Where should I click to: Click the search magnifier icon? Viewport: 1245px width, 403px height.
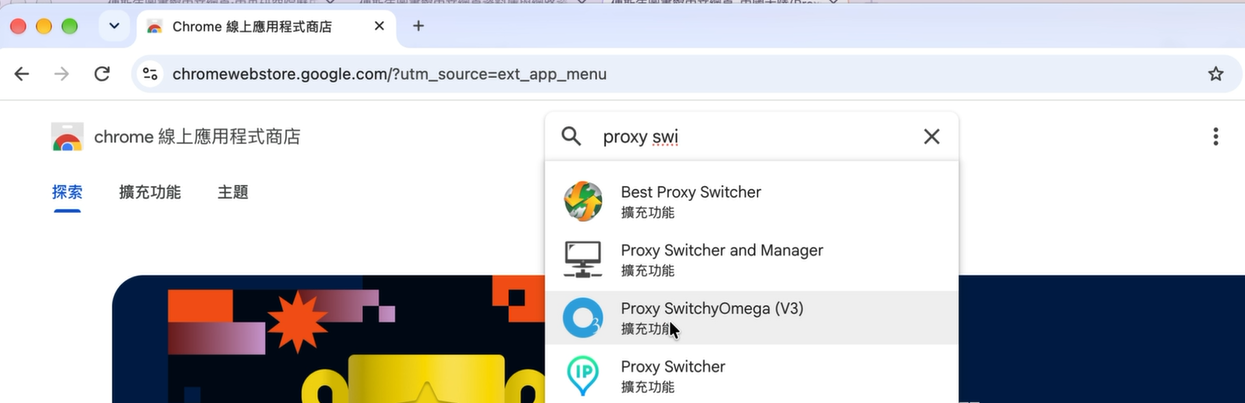pyautogui.click(x=571, y=136)
